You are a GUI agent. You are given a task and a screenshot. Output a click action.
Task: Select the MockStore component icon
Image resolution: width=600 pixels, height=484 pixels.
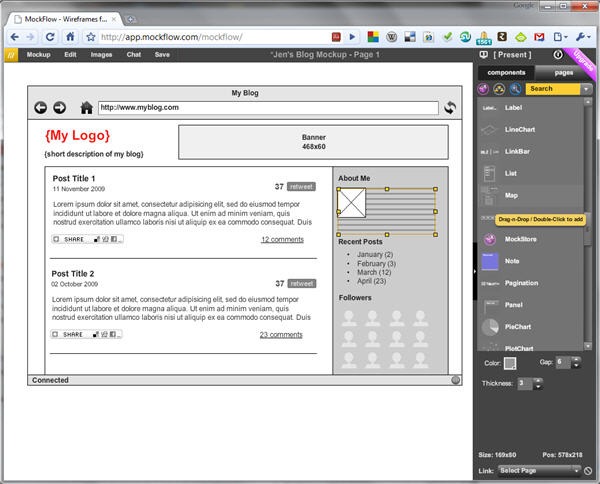point(489,240)
